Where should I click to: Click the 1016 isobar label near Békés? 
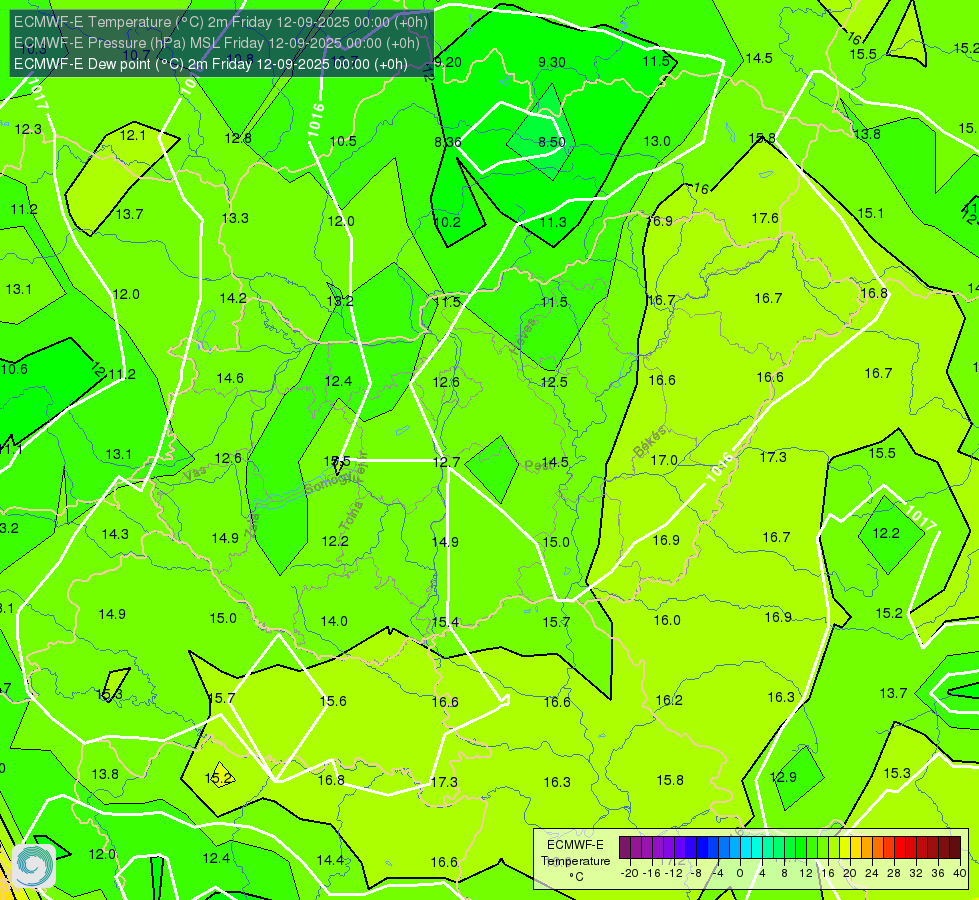pyautogui.click(x=720, y=467)
